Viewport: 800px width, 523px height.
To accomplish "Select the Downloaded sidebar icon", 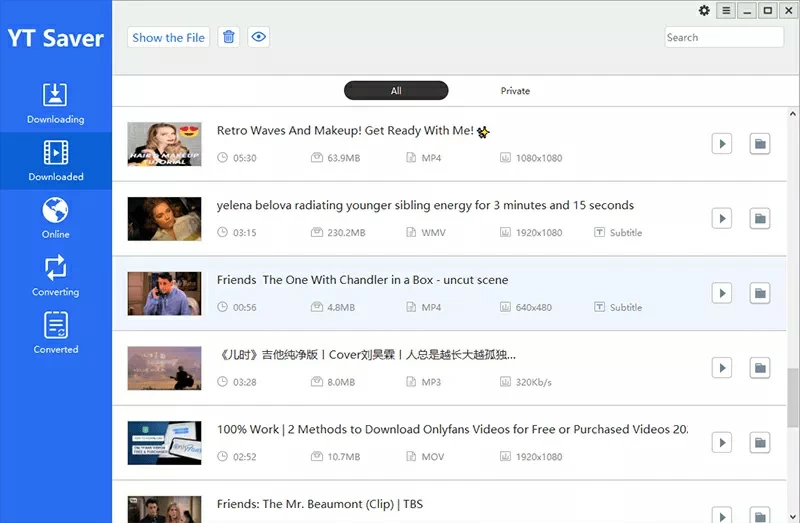I will click(x=55, y=160).
